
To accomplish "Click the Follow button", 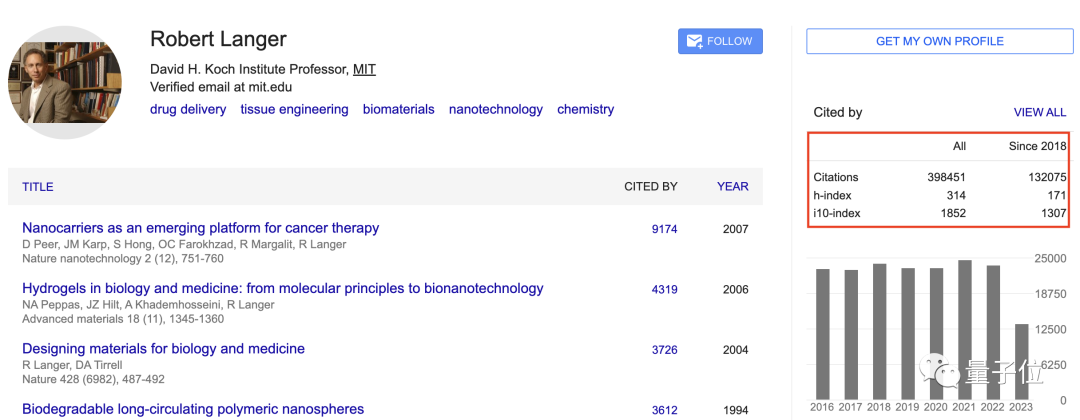I will pyautogui.click(x=720, y=41).
